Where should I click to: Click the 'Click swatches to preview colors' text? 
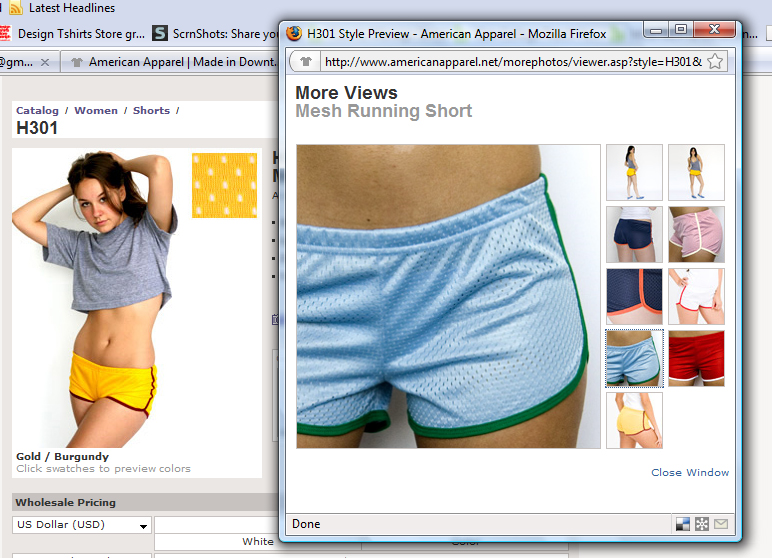click(x=103, y=469)
